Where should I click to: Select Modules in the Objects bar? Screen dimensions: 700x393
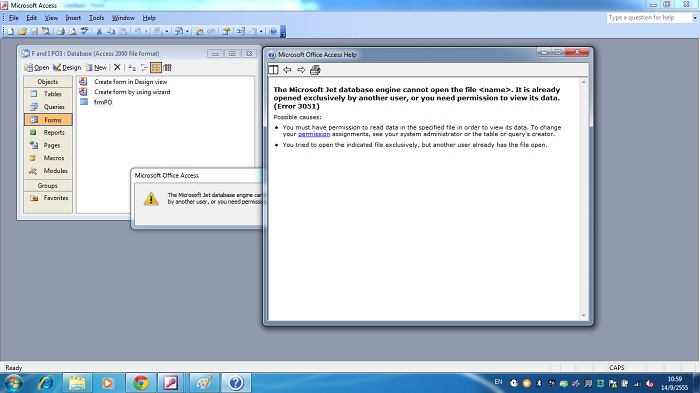tap(48, 171)
